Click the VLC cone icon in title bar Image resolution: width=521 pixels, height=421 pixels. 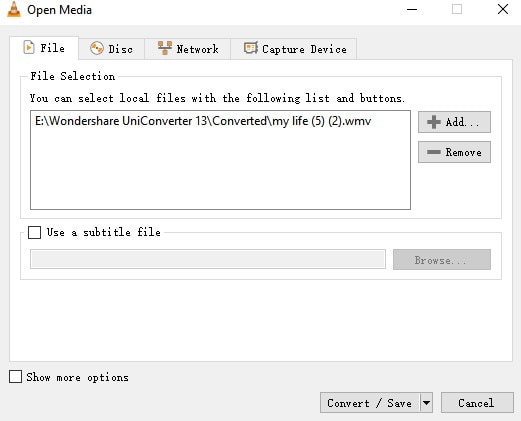click(14, 9)
